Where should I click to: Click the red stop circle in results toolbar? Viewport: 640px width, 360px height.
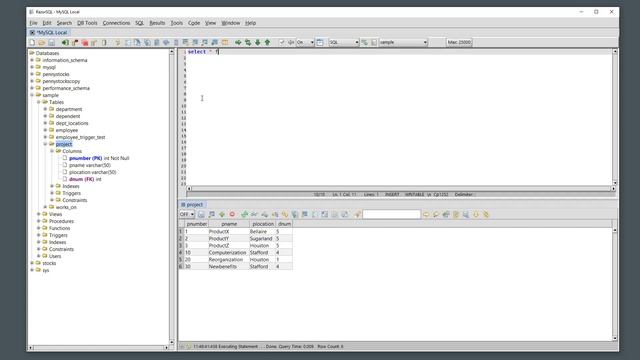(232, 215)
